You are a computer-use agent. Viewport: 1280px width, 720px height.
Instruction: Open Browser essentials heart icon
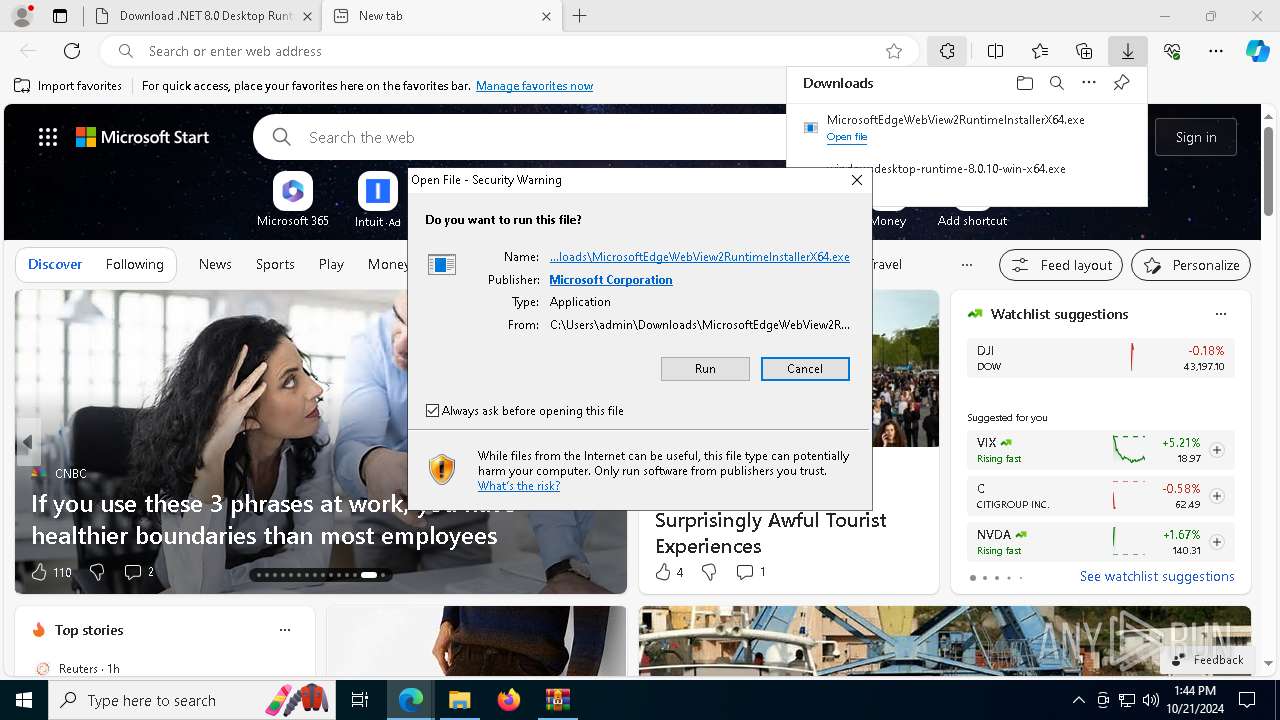pos(1172,51)
